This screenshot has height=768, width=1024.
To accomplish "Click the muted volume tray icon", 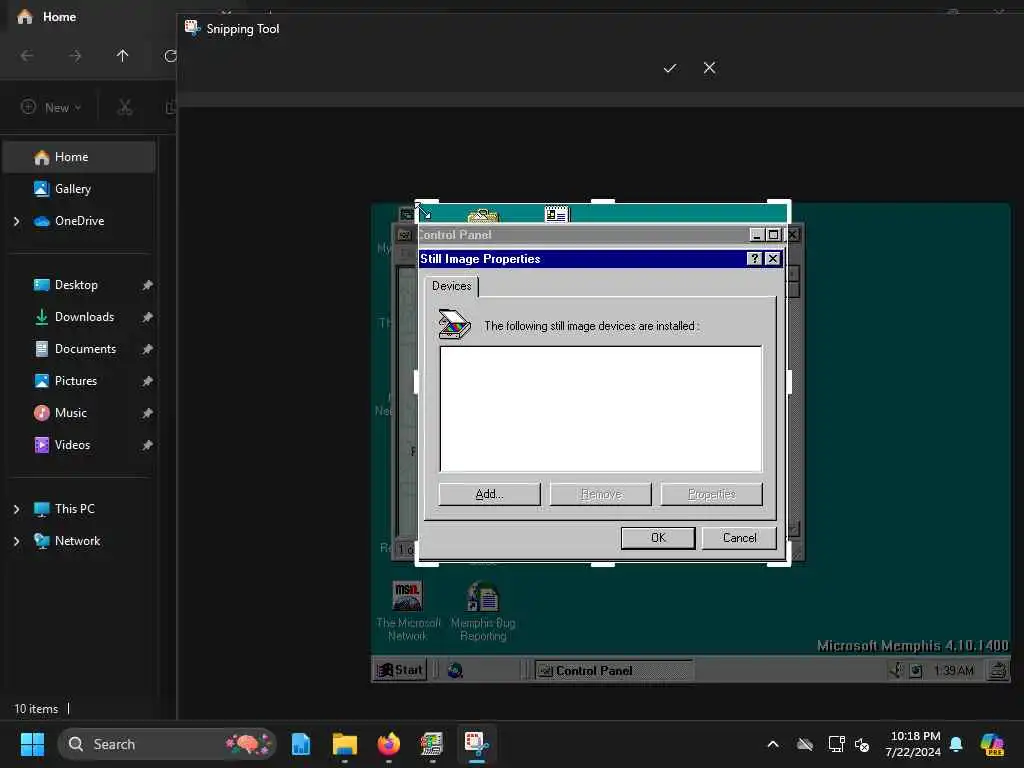I will [862, 744].
